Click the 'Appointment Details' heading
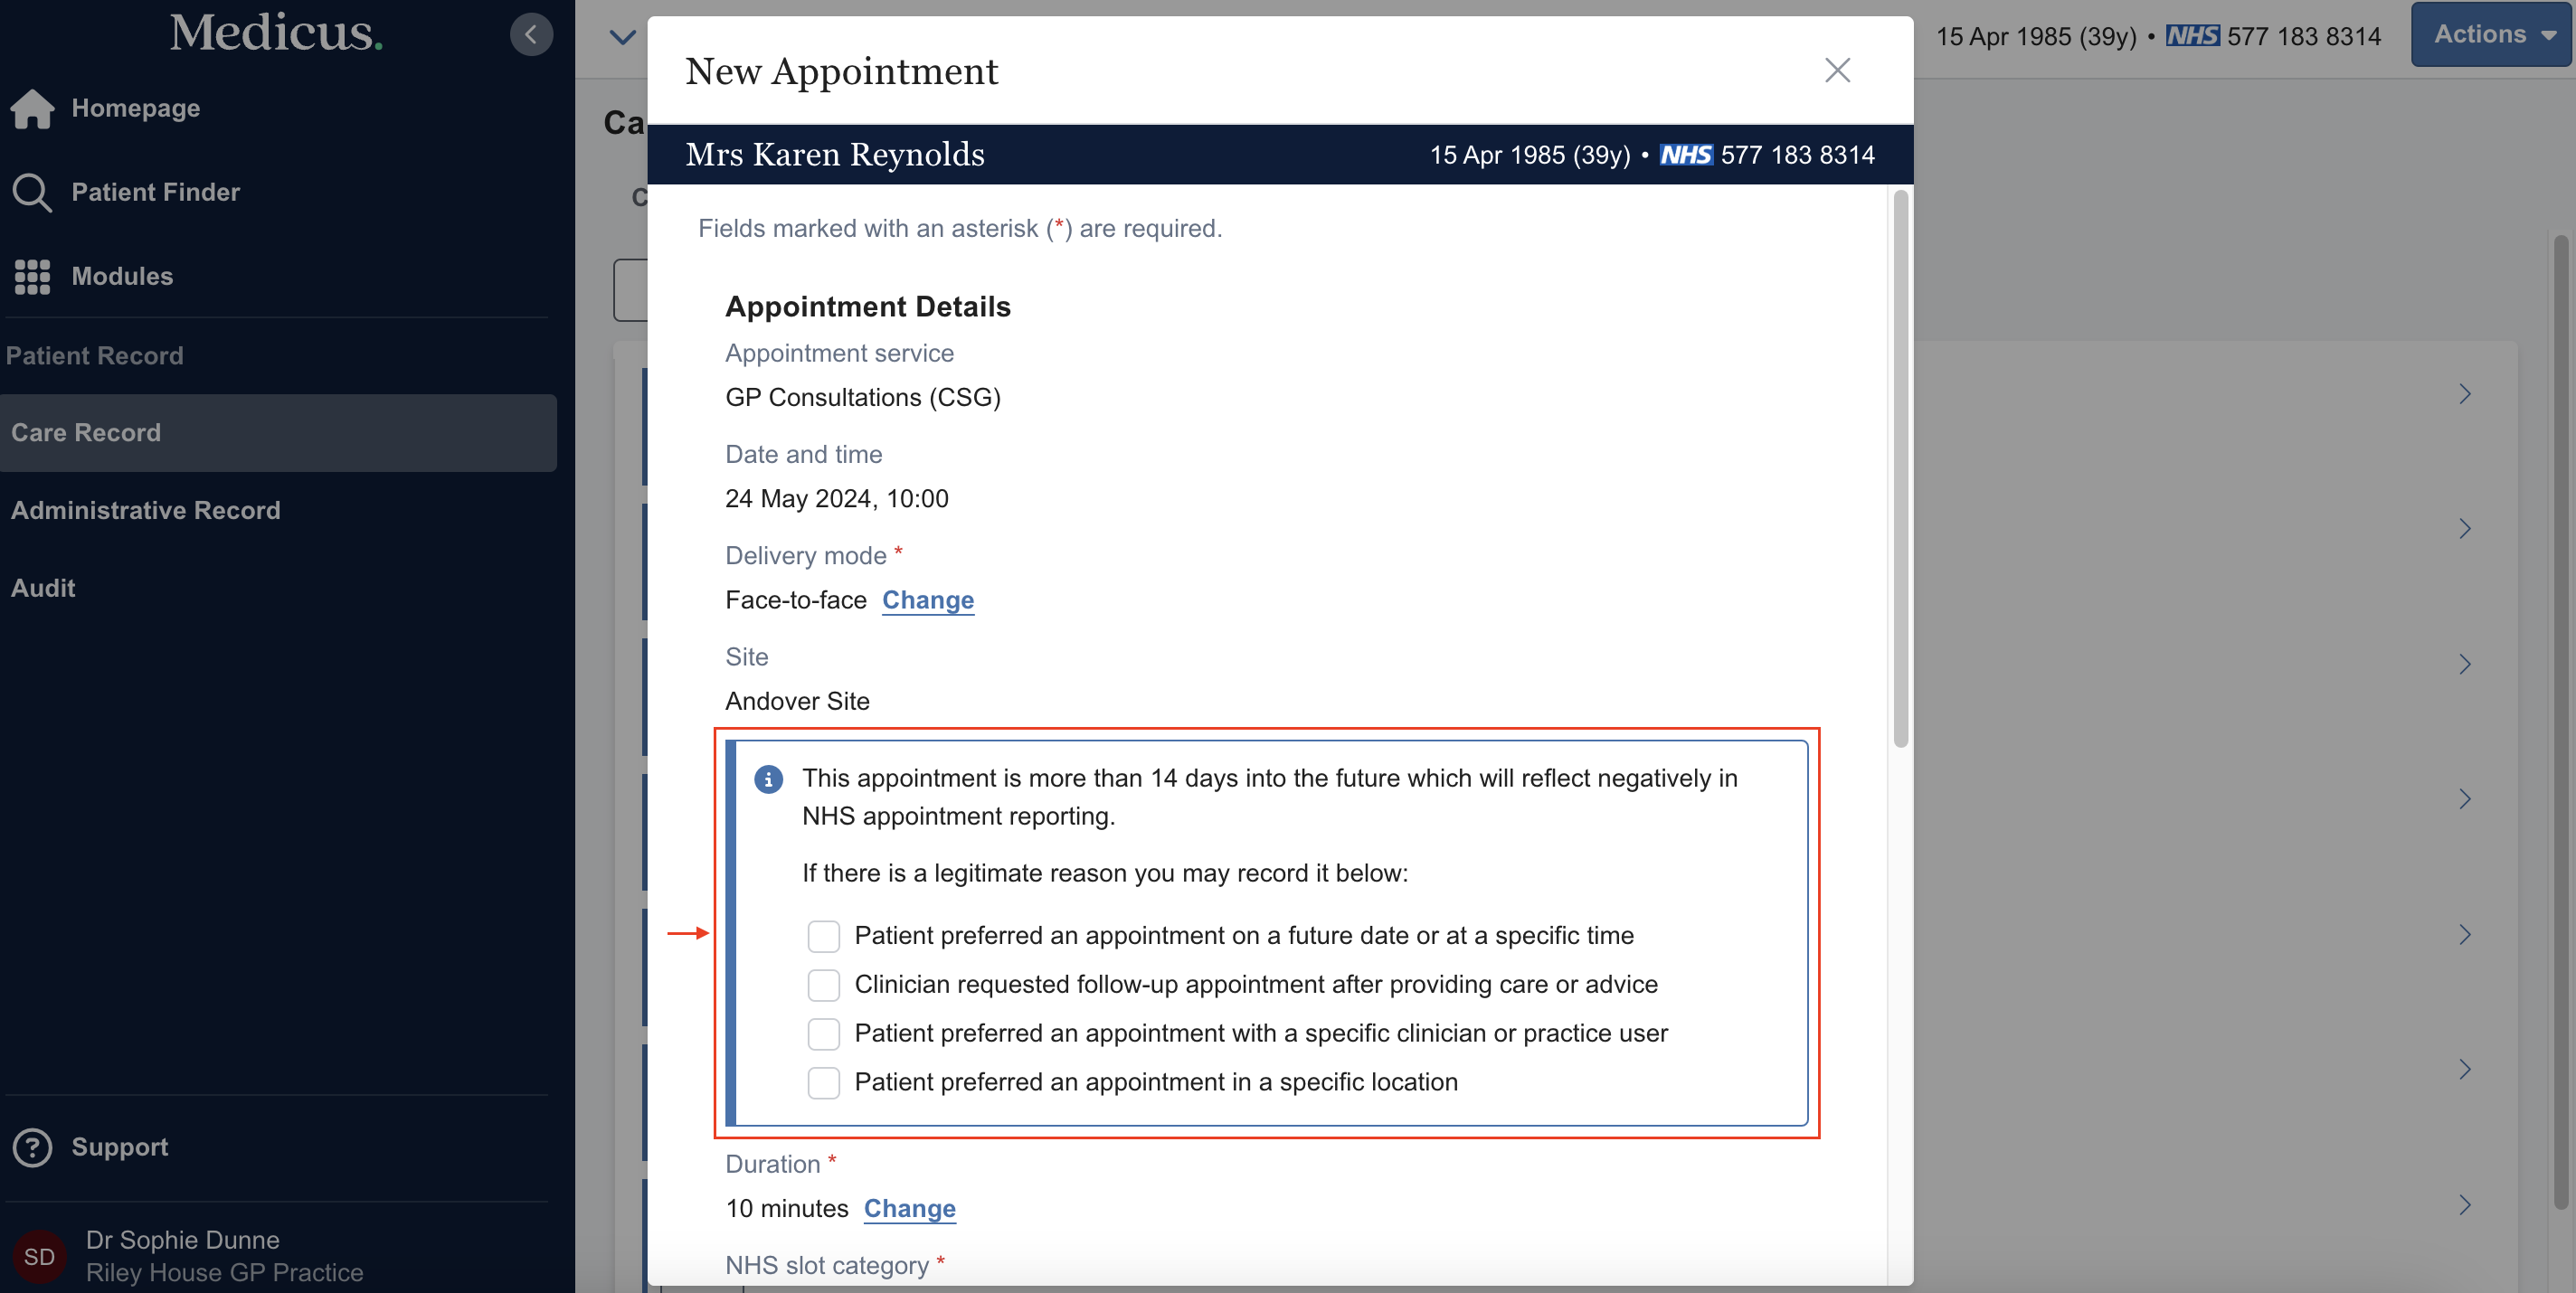The image size is (2576, 1293). click(x=868, y=307)
